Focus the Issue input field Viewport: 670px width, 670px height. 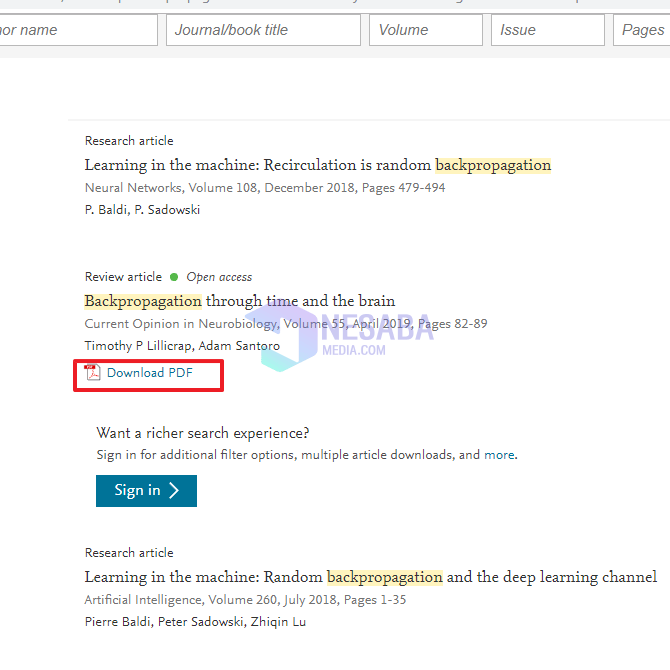point(548,30)
